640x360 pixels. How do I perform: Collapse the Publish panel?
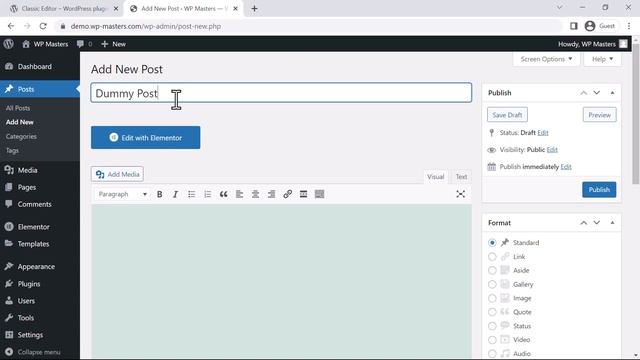[612, 93]
